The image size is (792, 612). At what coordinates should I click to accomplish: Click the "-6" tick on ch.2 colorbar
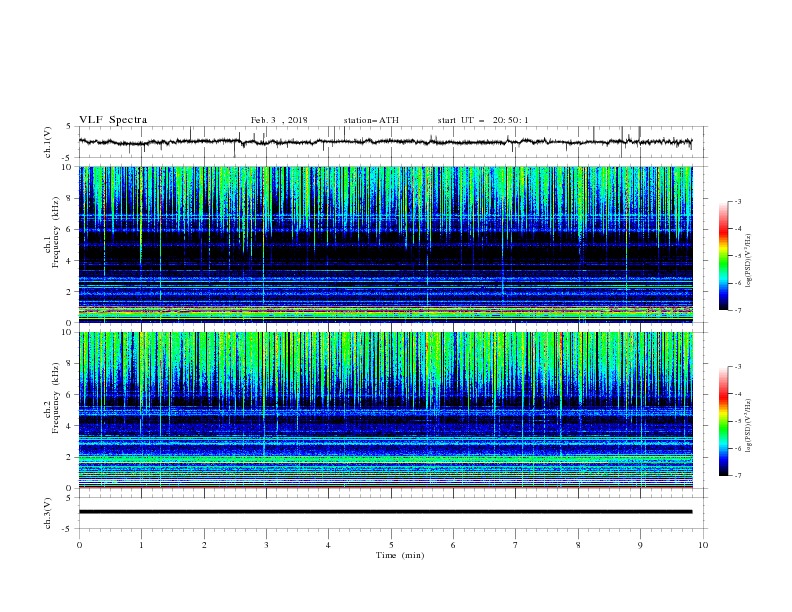738,448
